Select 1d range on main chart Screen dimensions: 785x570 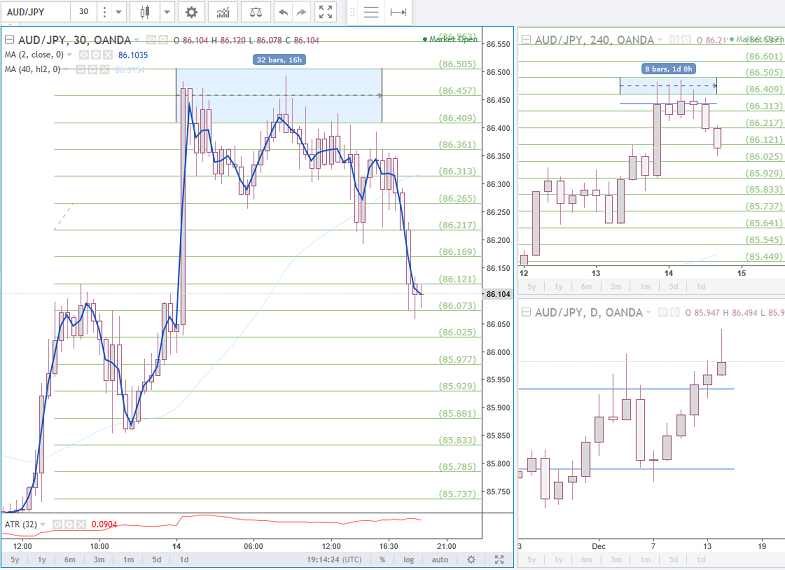184,559
